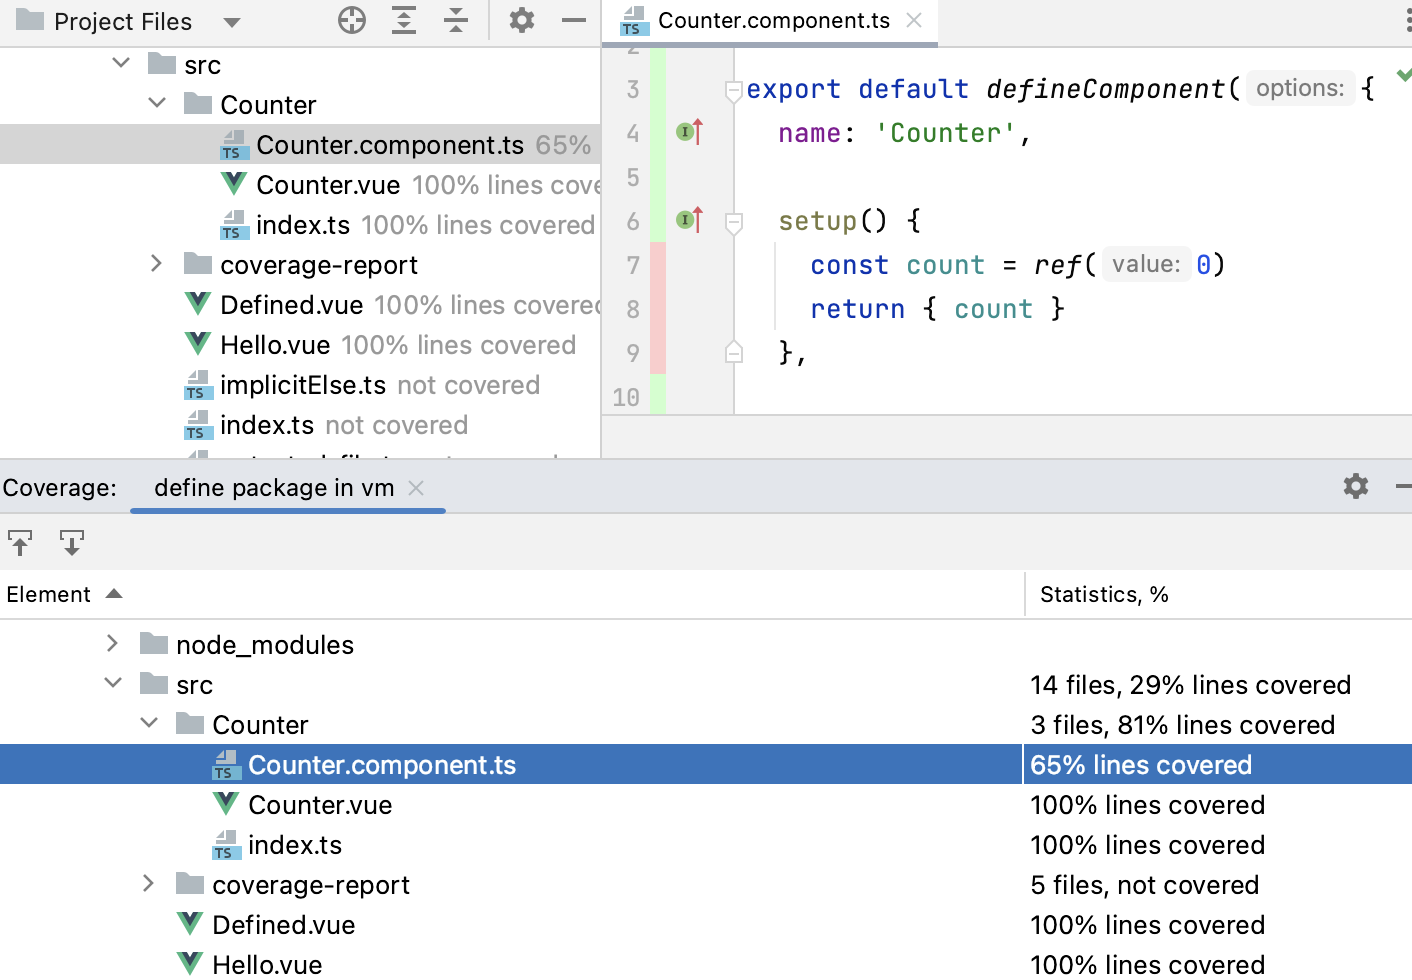Screen dimensions: 1412x980
Task: Switch to the Counter.component.ts editor tab
Action: pyautogui.click(x=773, y=21)
